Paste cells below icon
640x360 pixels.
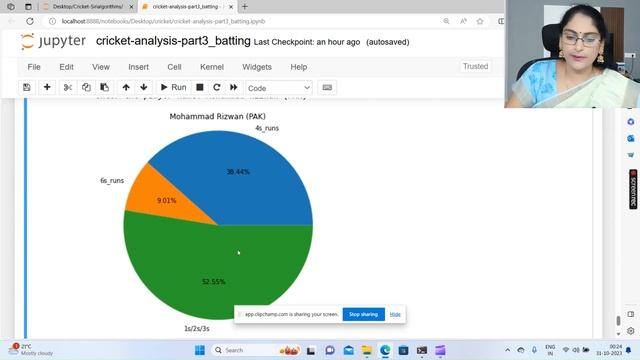pyautogui.click(x=104, y=87)
